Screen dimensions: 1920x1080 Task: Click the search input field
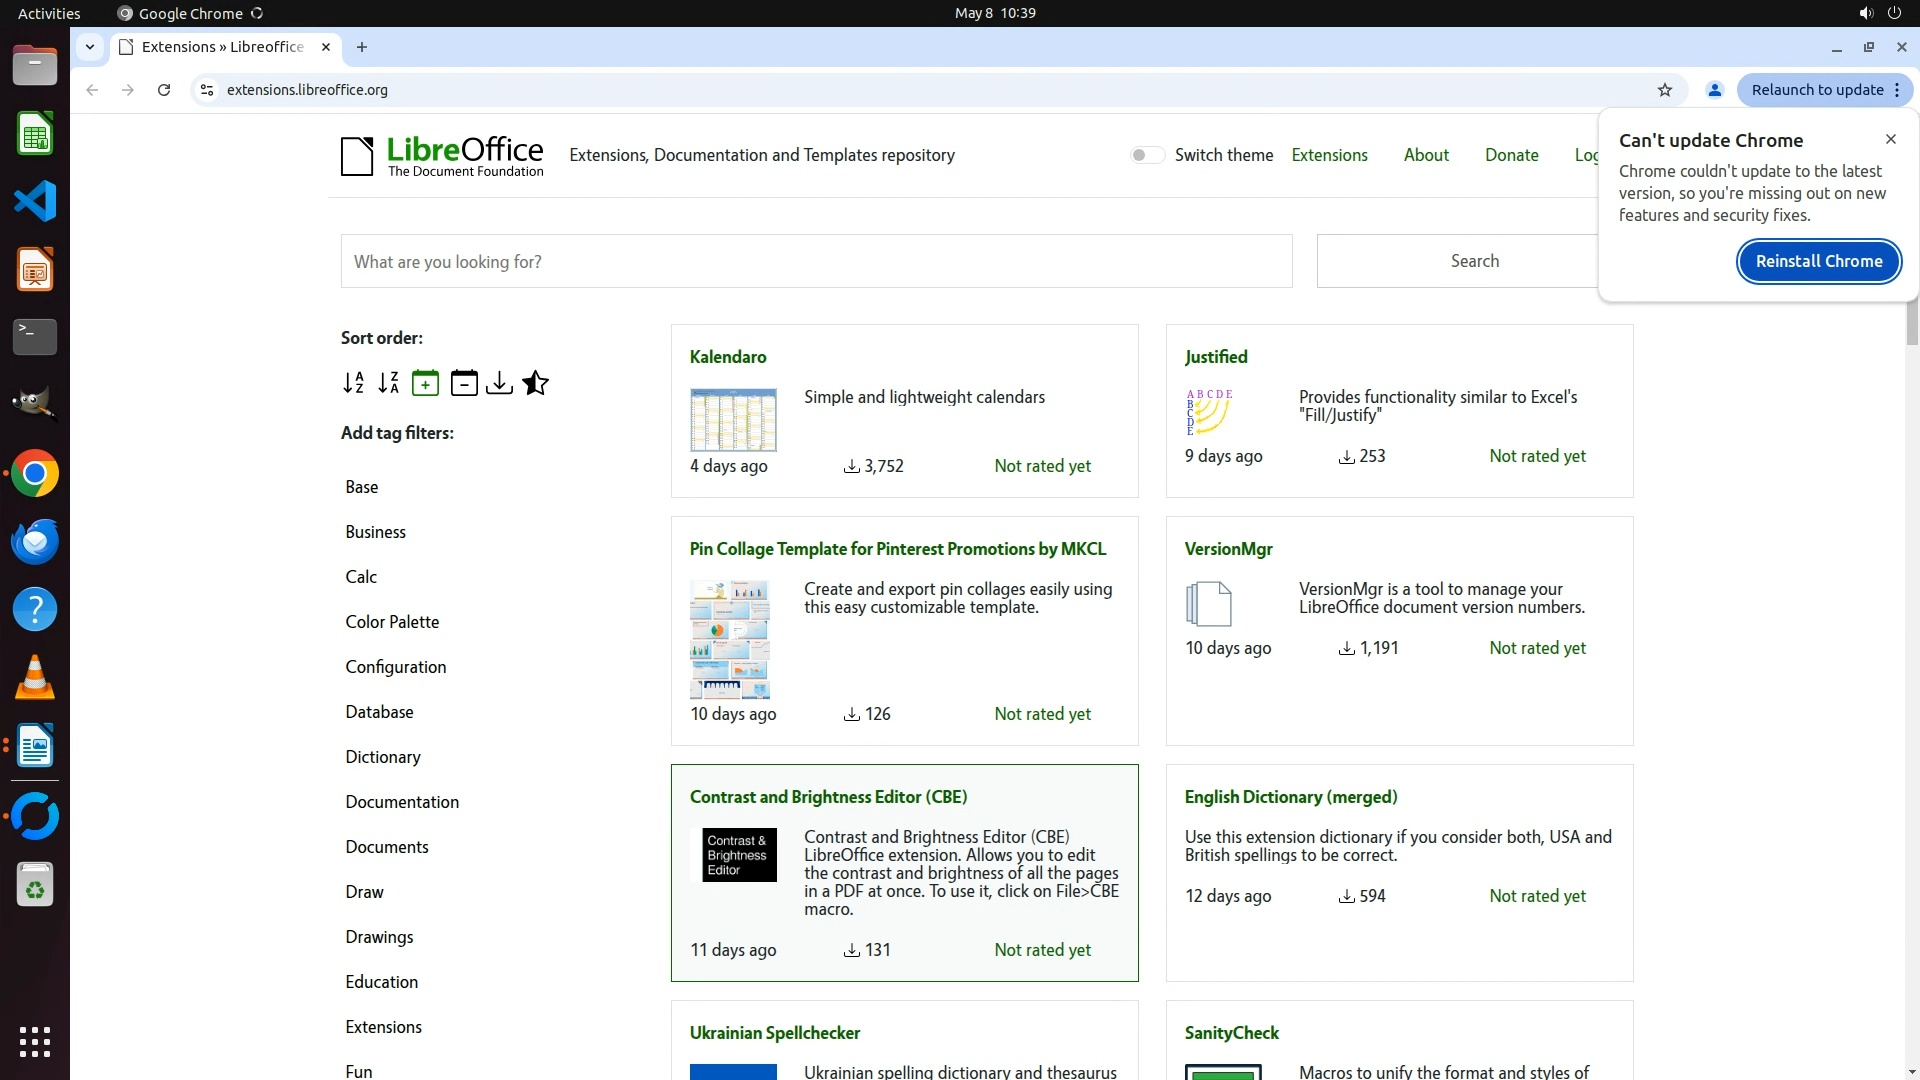(x=816, y=262)
